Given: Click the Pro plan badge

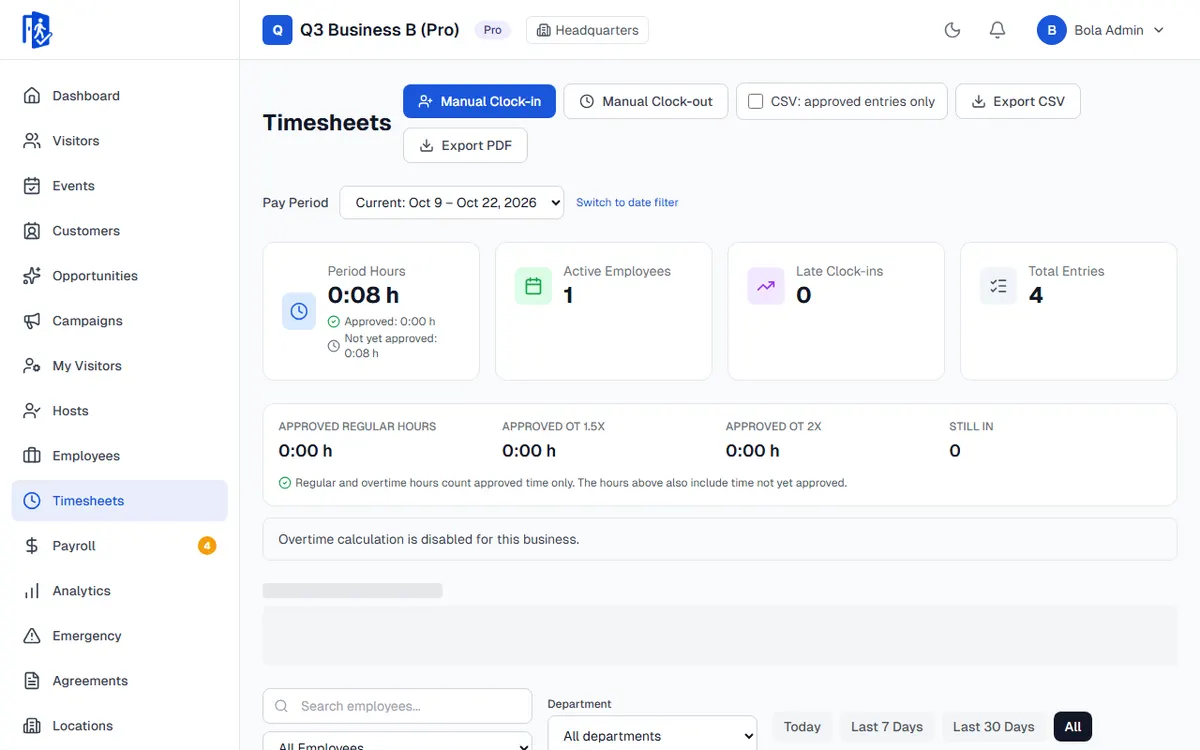Looking at the screenshot, I should 493,30.
